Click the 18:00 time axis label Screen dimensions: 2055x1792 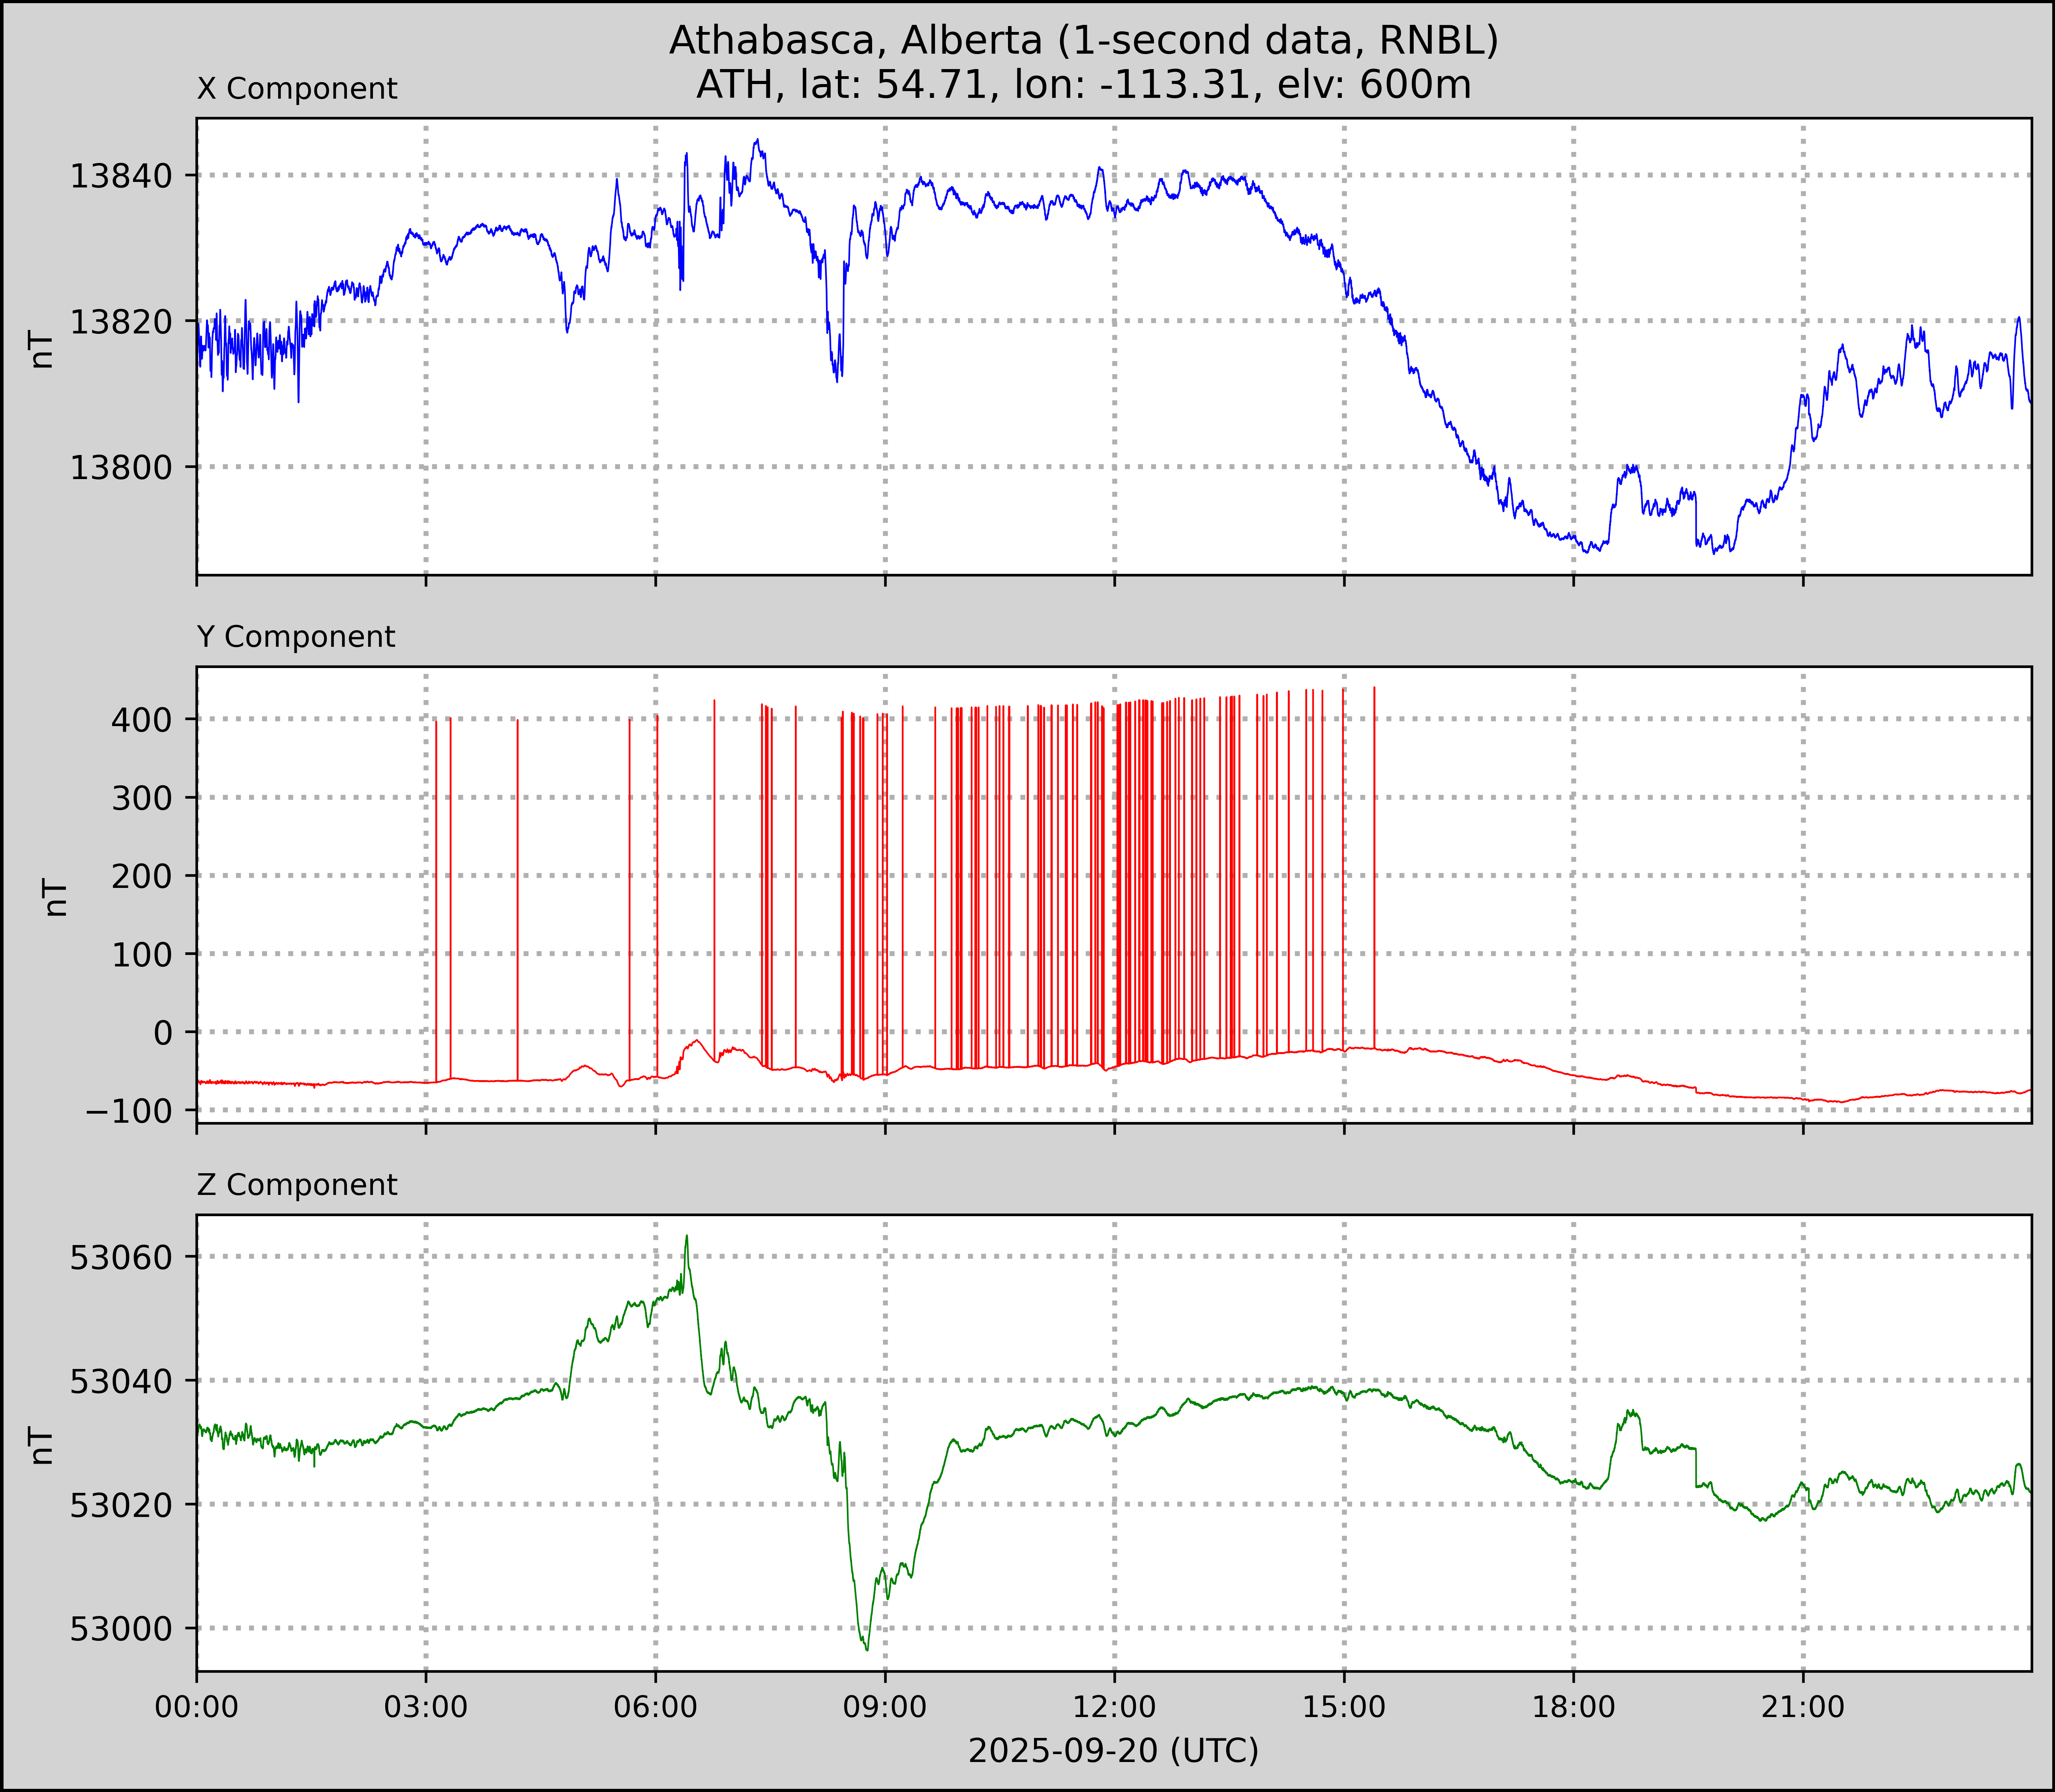[1573, 1707]
